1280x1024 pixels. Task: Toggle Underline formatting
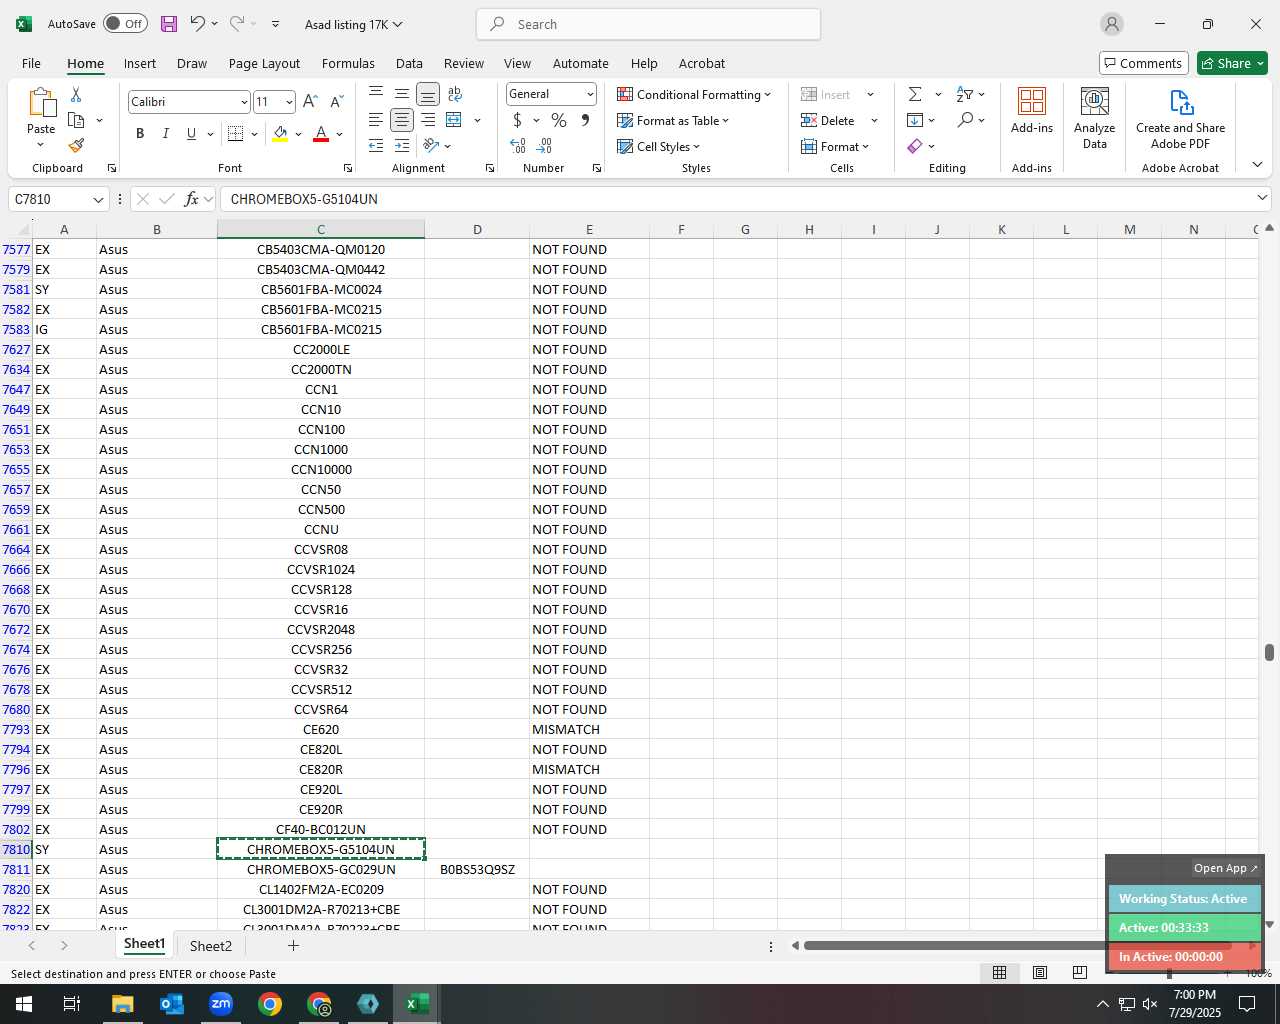[x=191, y=133]
